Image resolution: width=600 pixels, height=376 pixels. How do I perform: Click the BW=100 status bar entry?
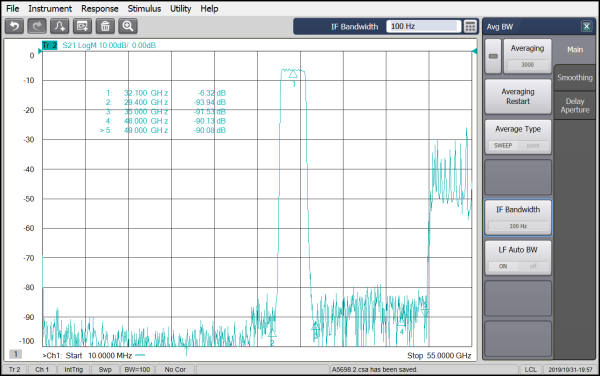point(137,369)
